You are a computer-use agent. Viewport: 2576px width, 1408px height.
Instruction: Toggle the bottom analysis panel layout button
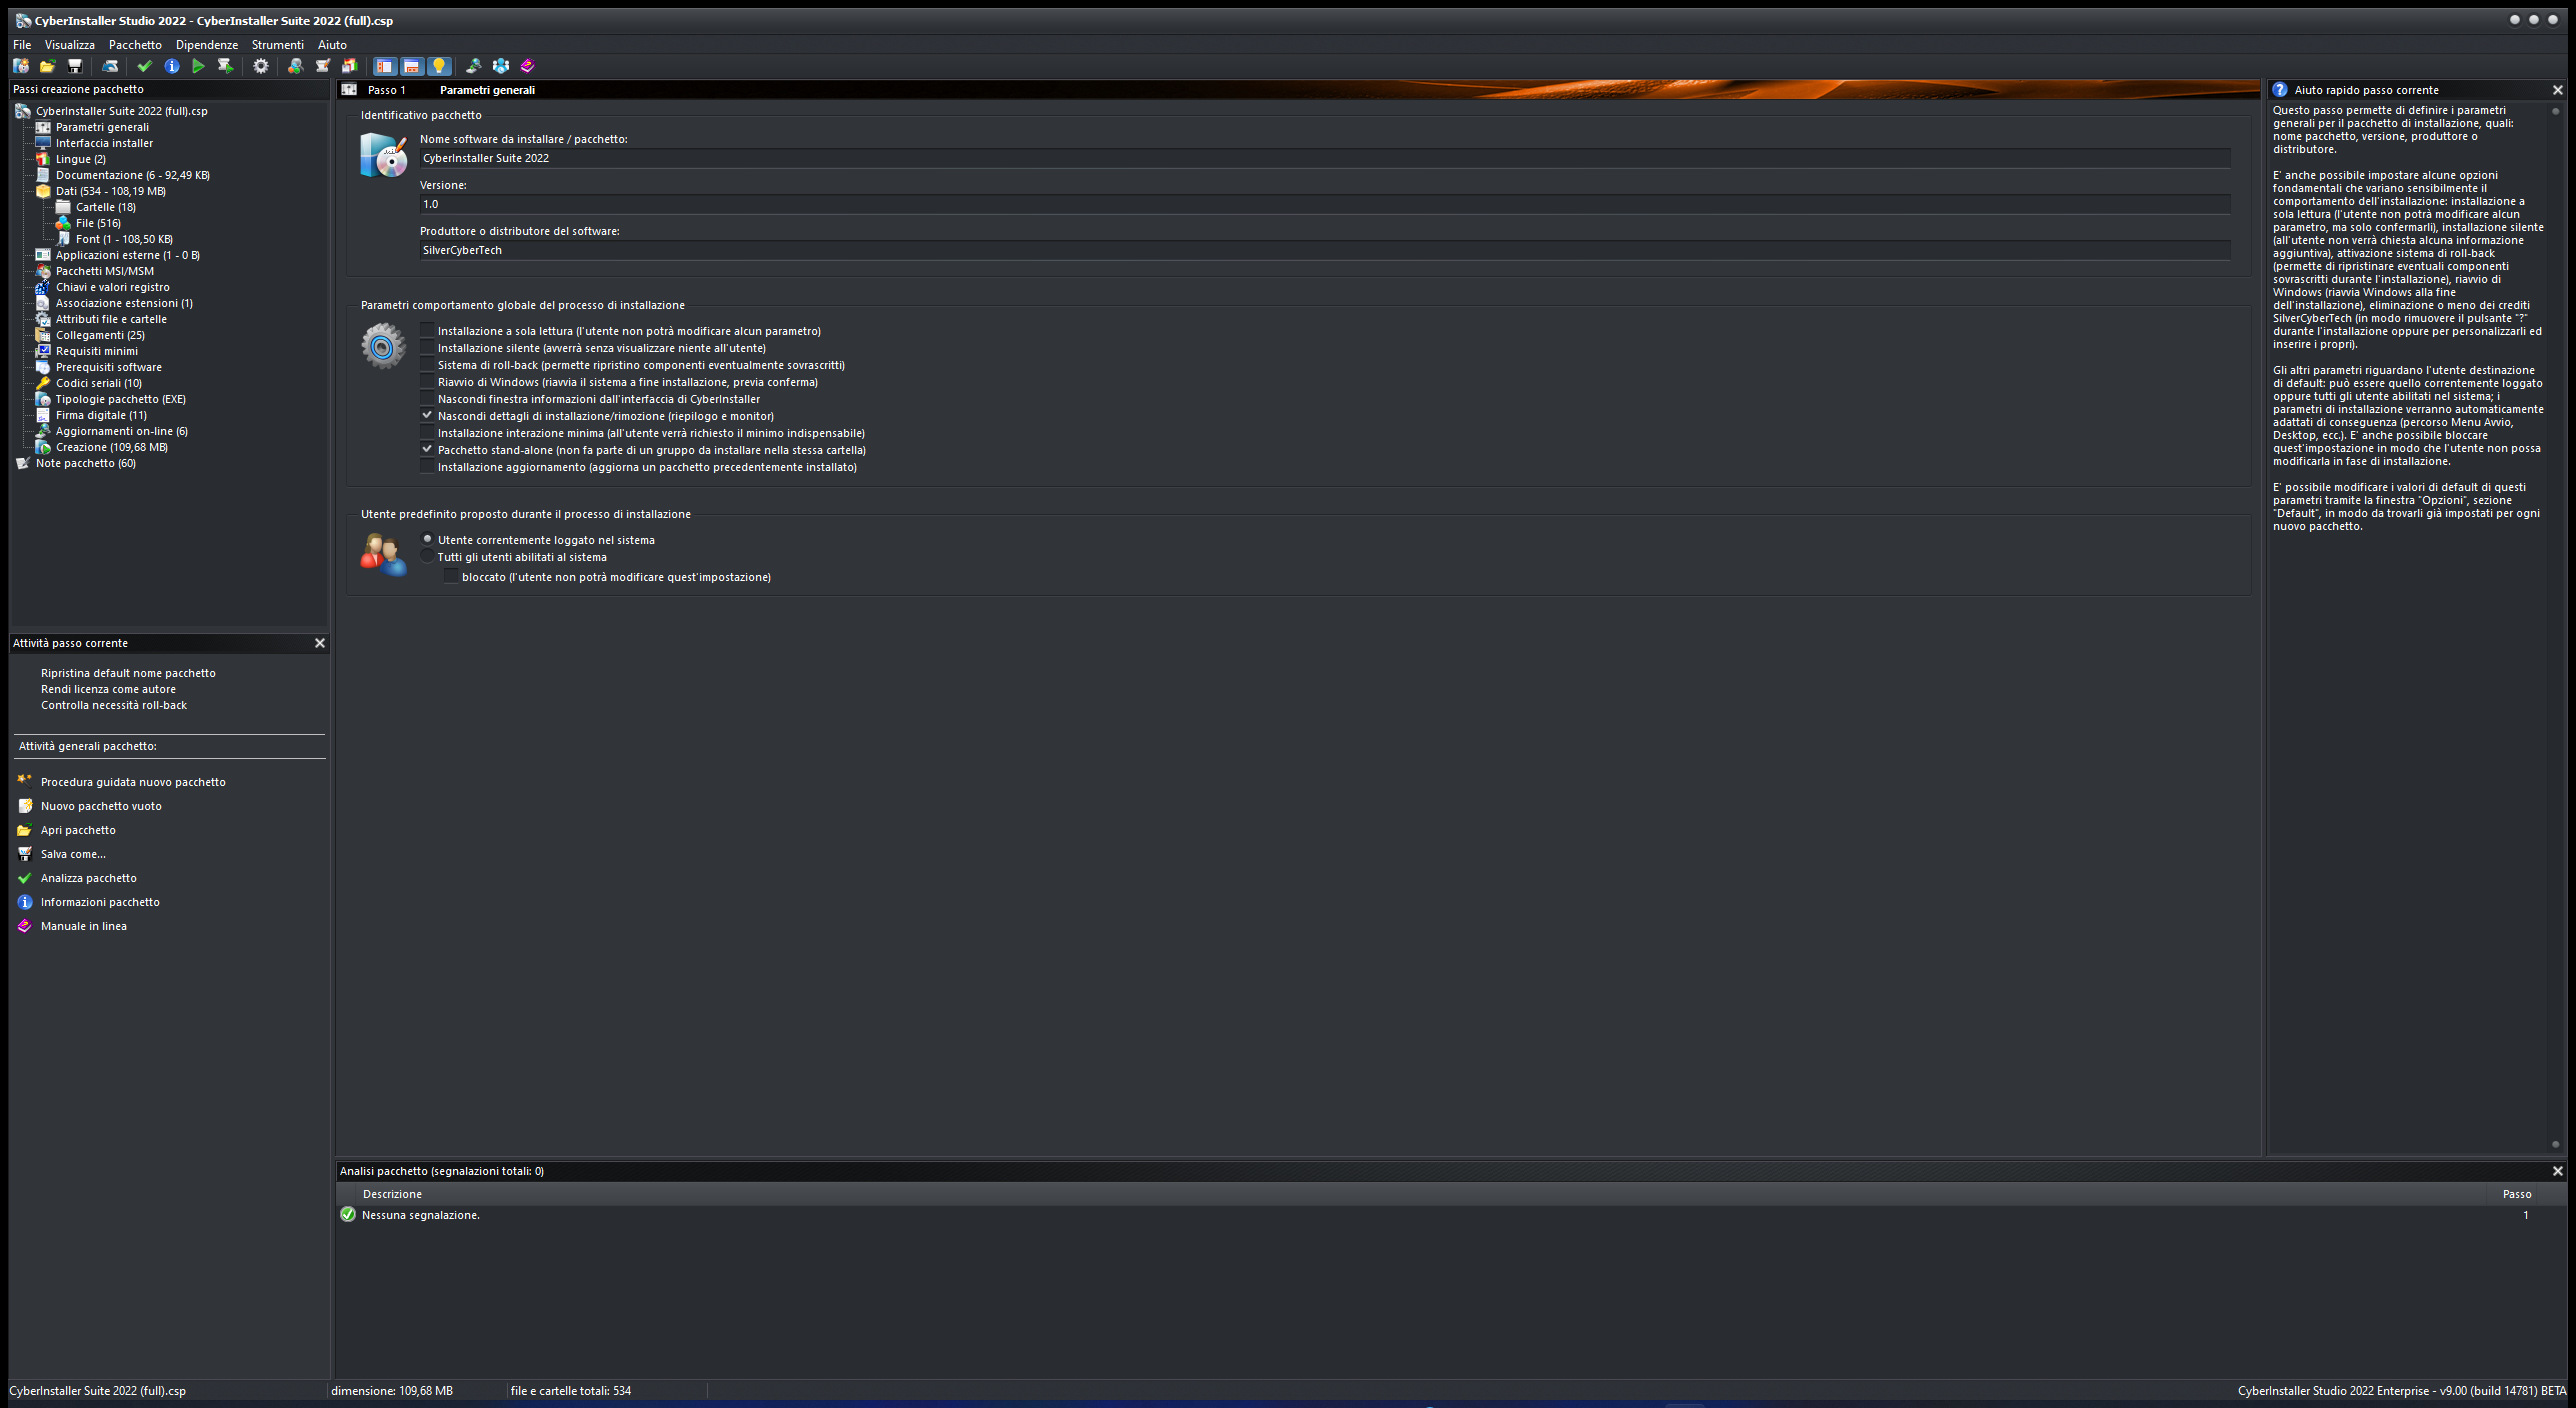(x=411, y=66)
